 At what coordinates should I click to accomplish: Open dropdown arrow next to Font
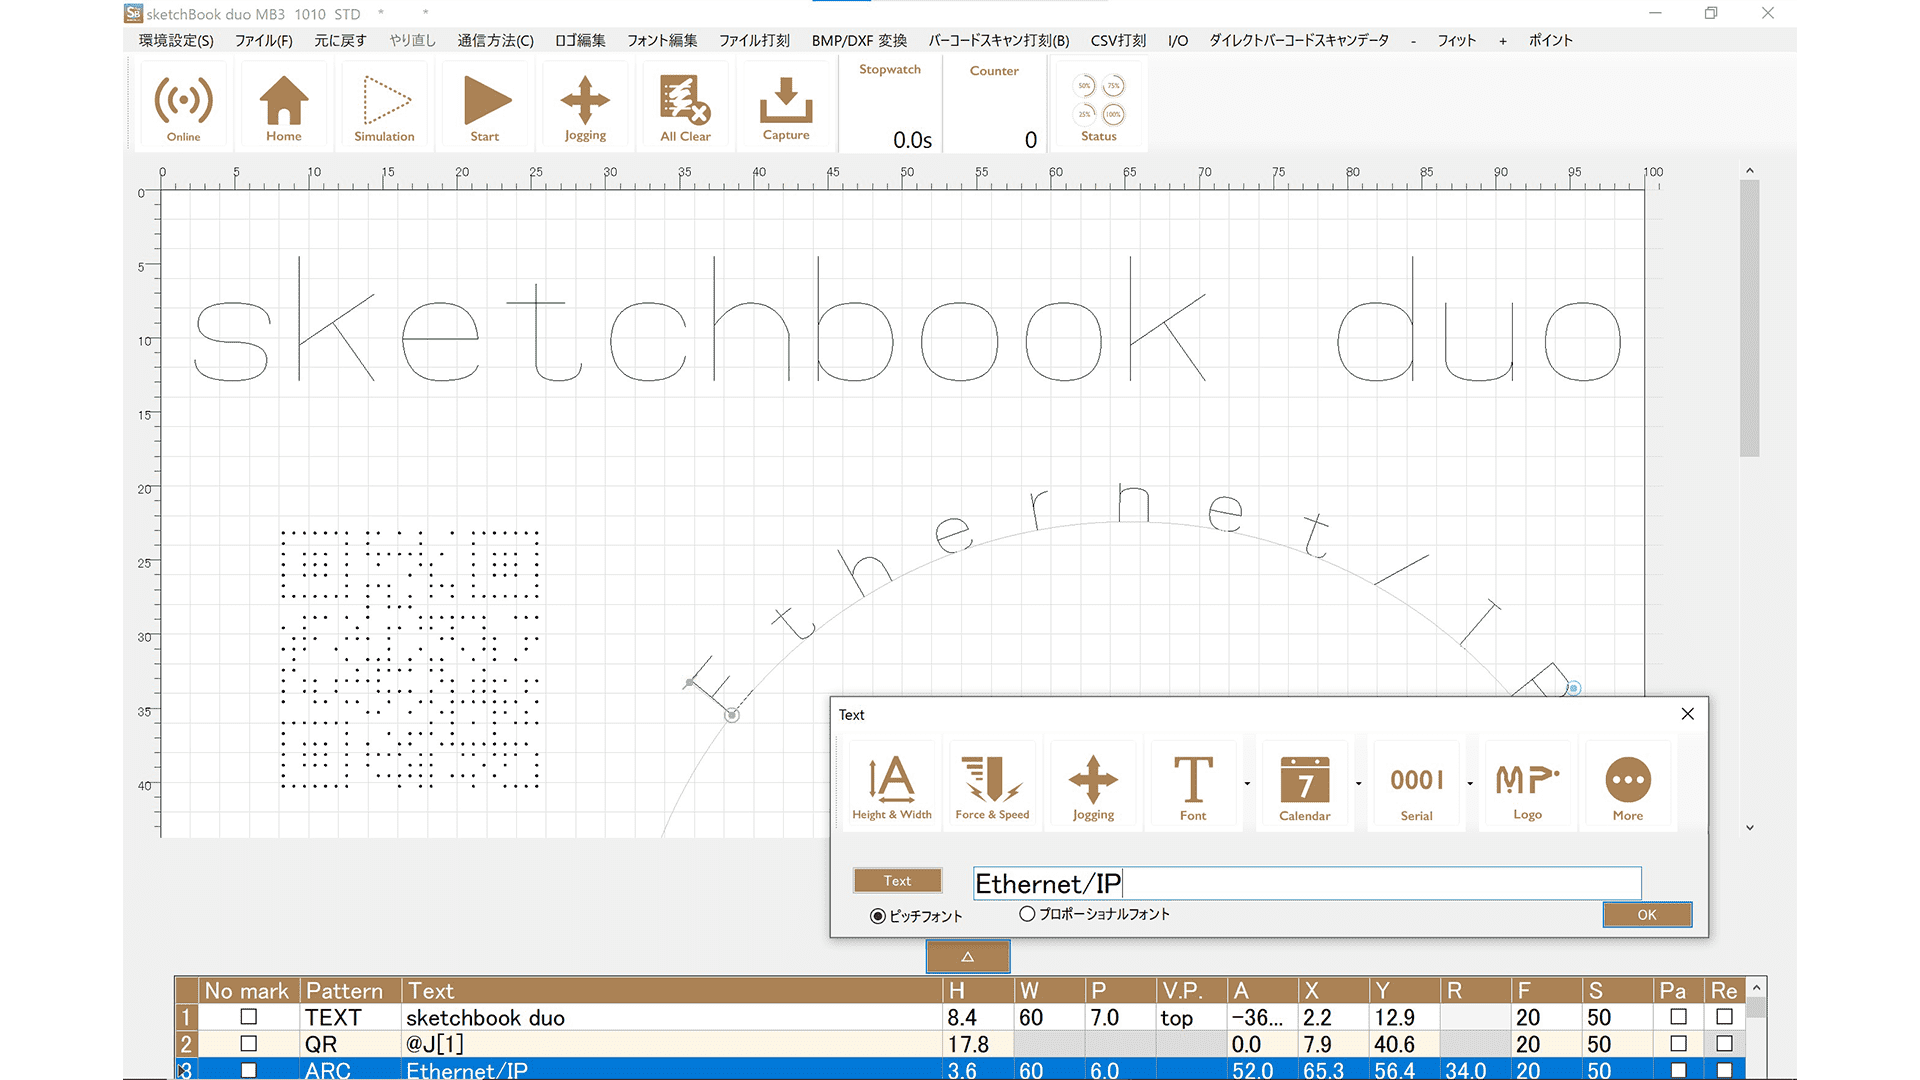coord(1247,784)
